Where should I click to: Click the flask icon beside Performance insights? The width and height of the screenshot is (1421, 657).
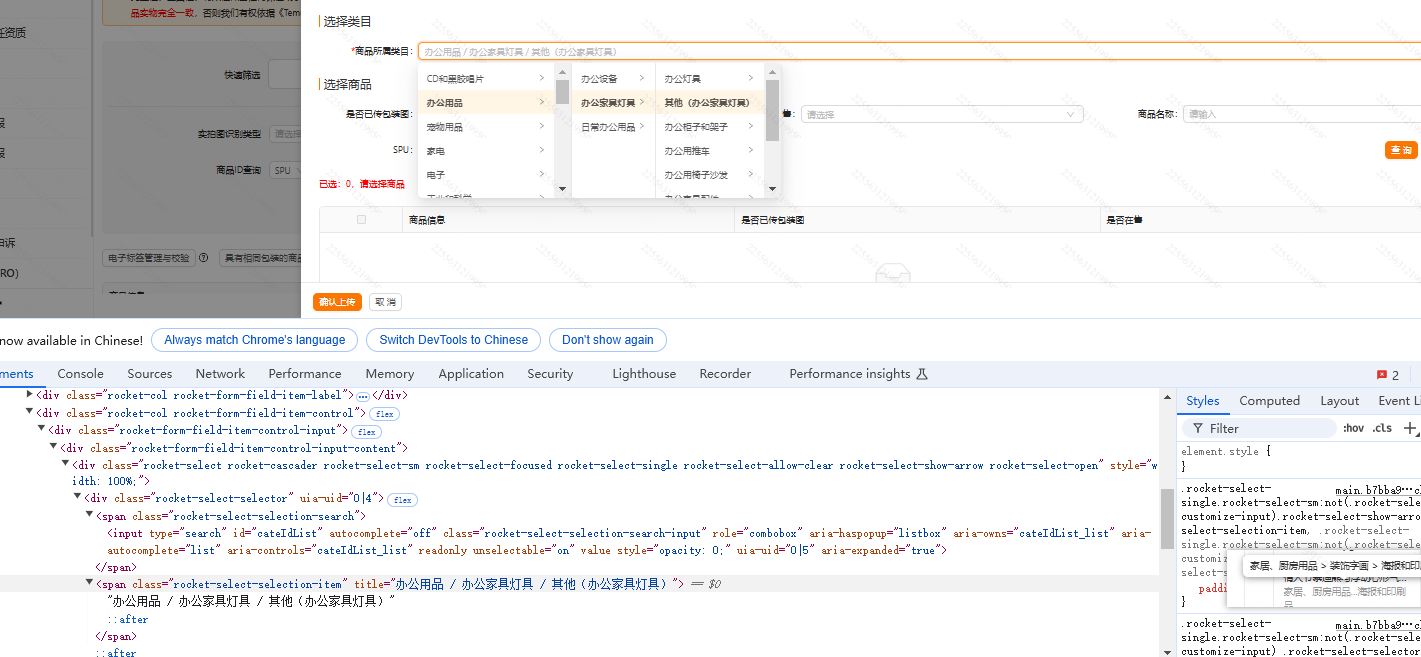click(922, 374)
